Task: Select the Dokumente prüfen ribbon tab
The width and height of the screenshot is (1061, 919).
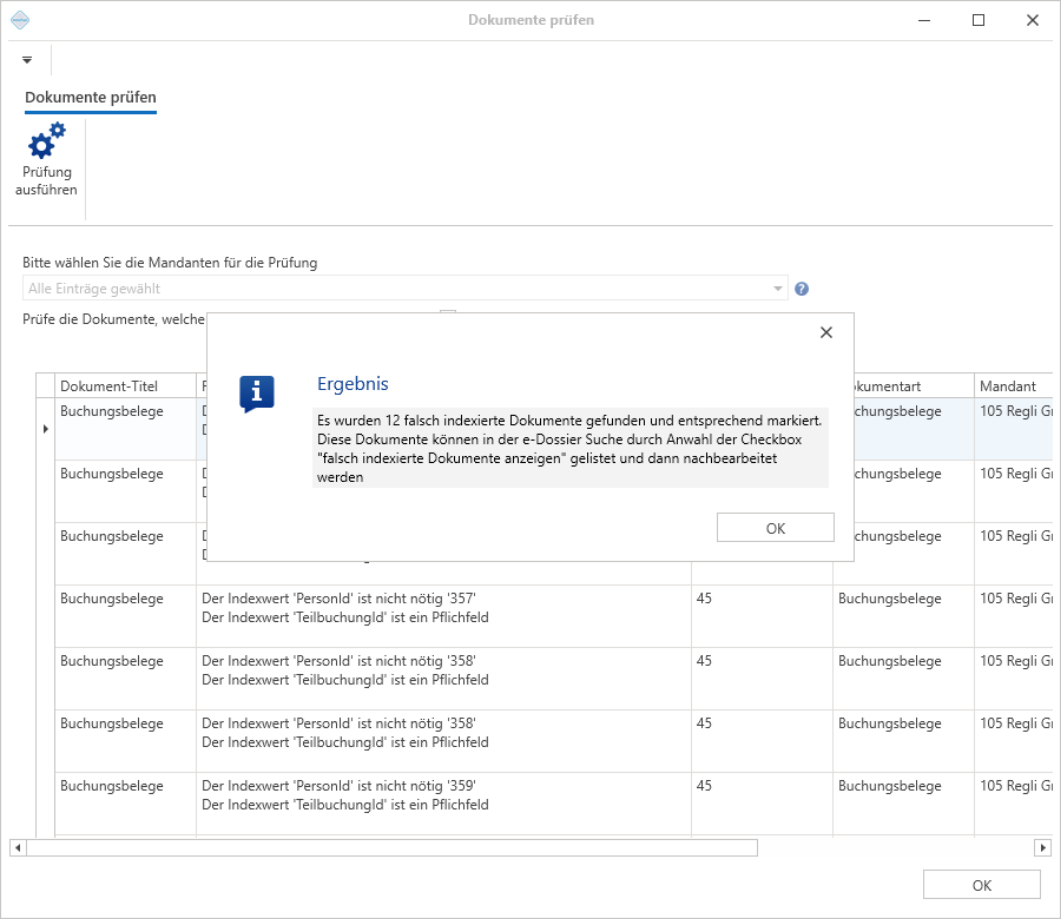Action: pos(91,97)
